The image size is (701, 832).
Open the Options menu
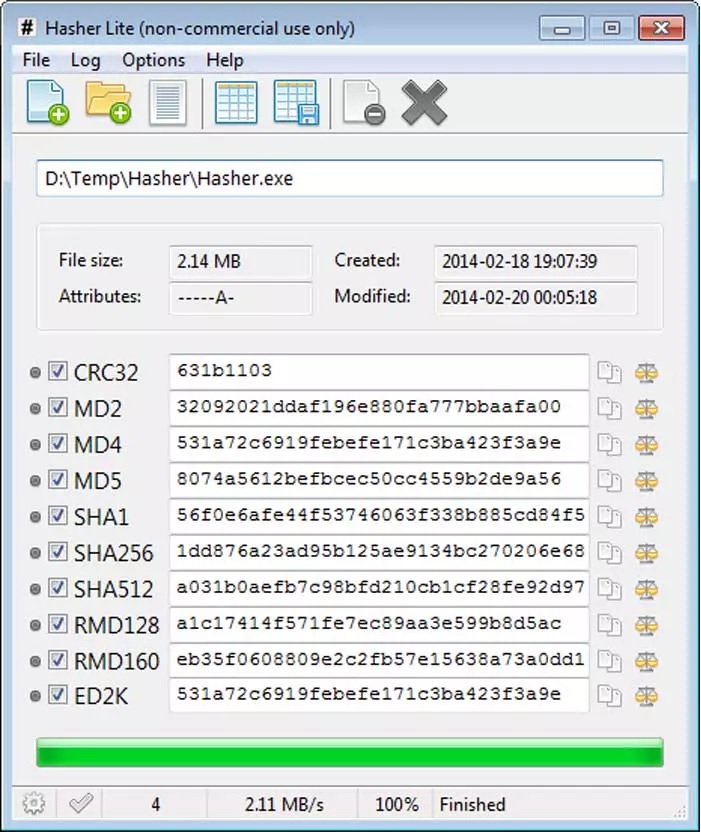pyautogui.click(x=153, y=60)
